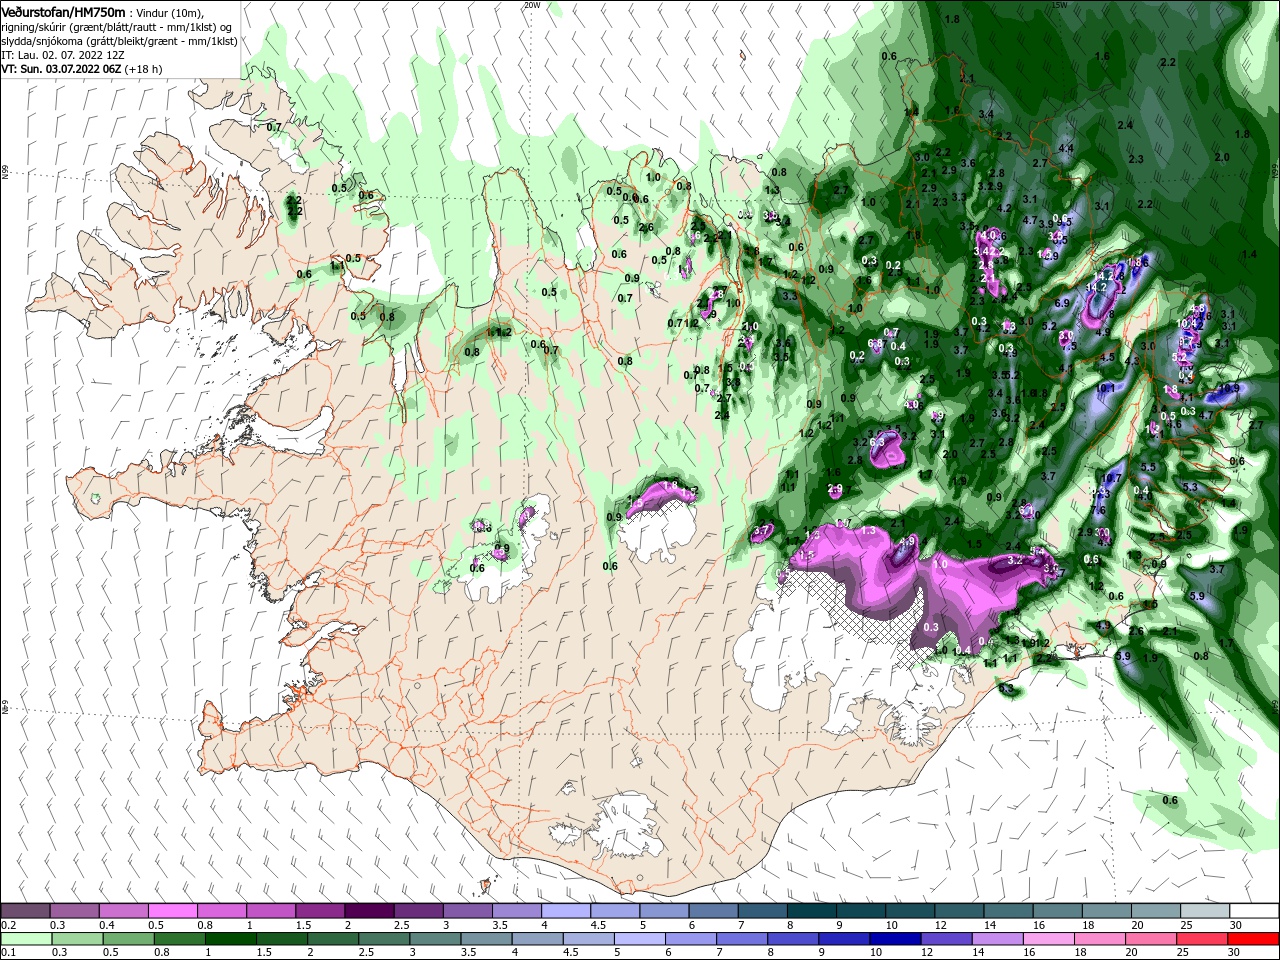Click the pale grey swatch labeled 25 in snow legend
The image size is (1280, 960).
pyautogui.click(x=1205, y=911)
